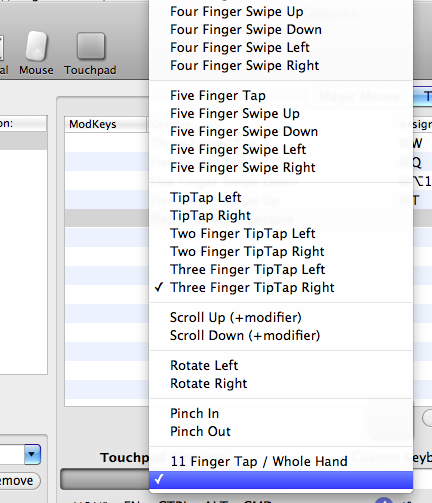This screenshot has width=432, height=503.
Task: Click the Remove button
Action: pyautogui.click(x=18, y=481)
